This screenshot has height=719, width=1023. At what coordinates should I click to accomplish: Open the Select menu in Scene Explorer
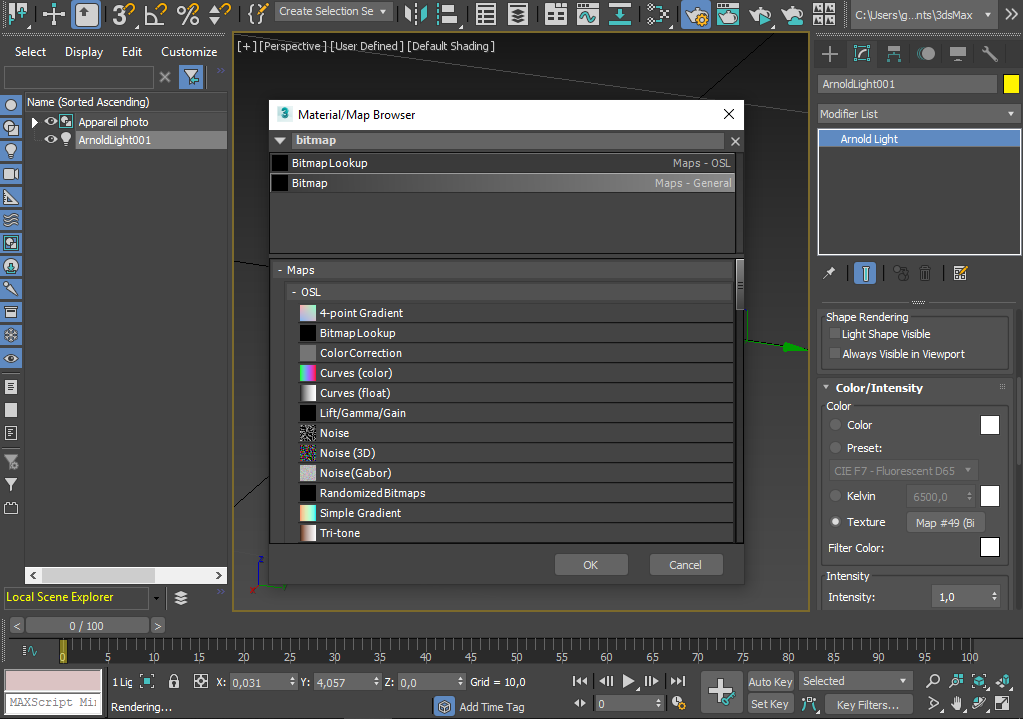[x=30, y=52]
